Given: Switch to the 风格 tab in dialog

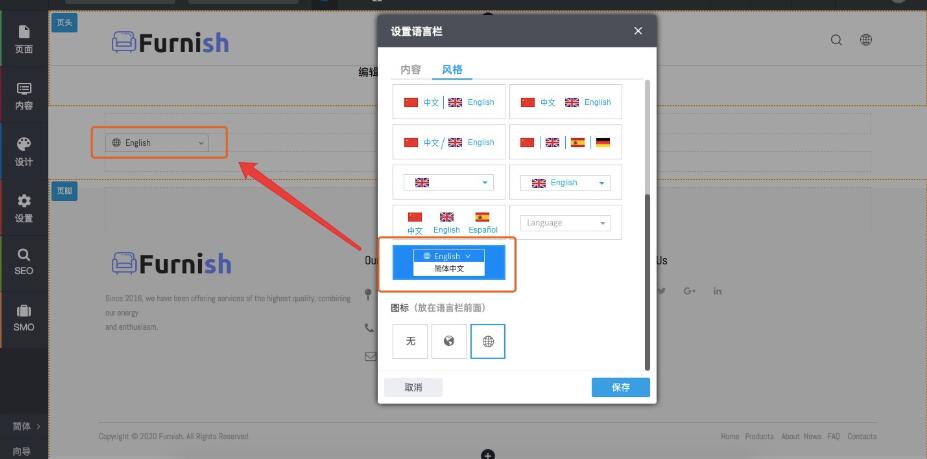Looking at the screenshot, I should pos(453,70).
